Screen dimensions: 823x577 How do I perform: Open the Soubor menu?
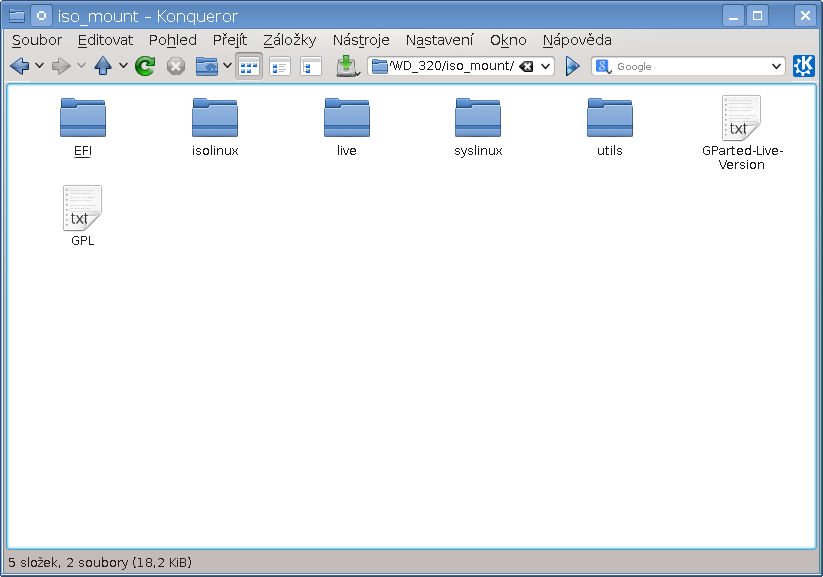[x=37, y=40]
